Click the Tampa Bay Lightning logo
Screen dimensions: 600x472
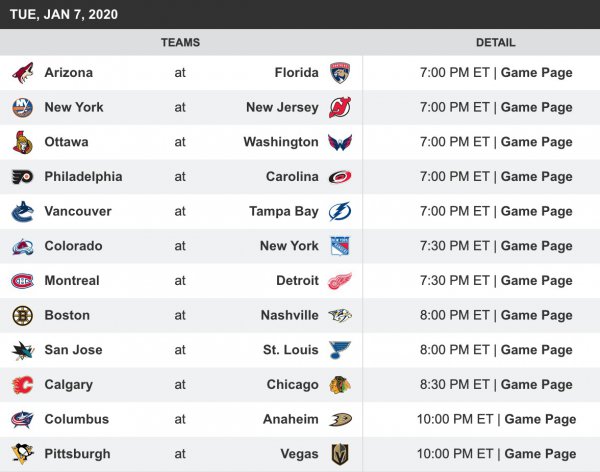[340, 211]
